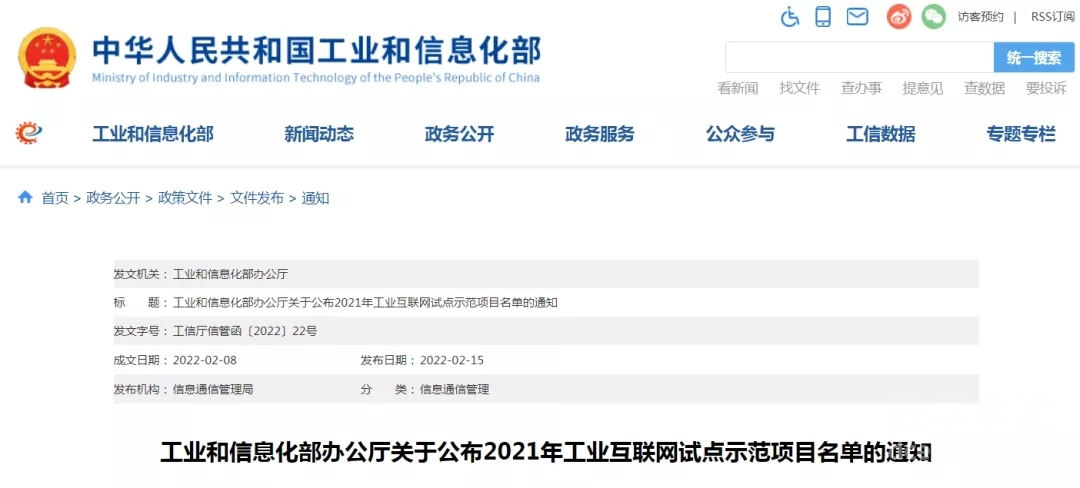
Task: Click the red gear logo beside navigation
Action: tap(29, 133)
